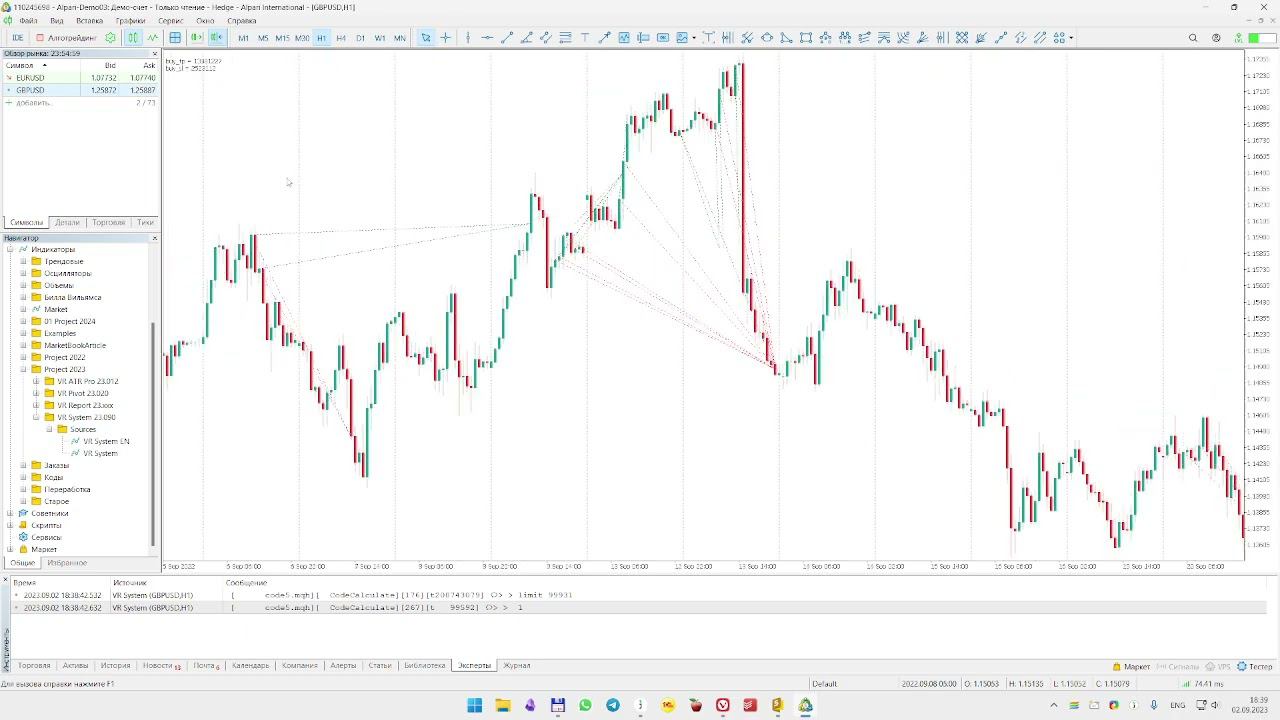Show the chart grid icon
This screenshot has height=720, width=1280.
pos(175,38)
